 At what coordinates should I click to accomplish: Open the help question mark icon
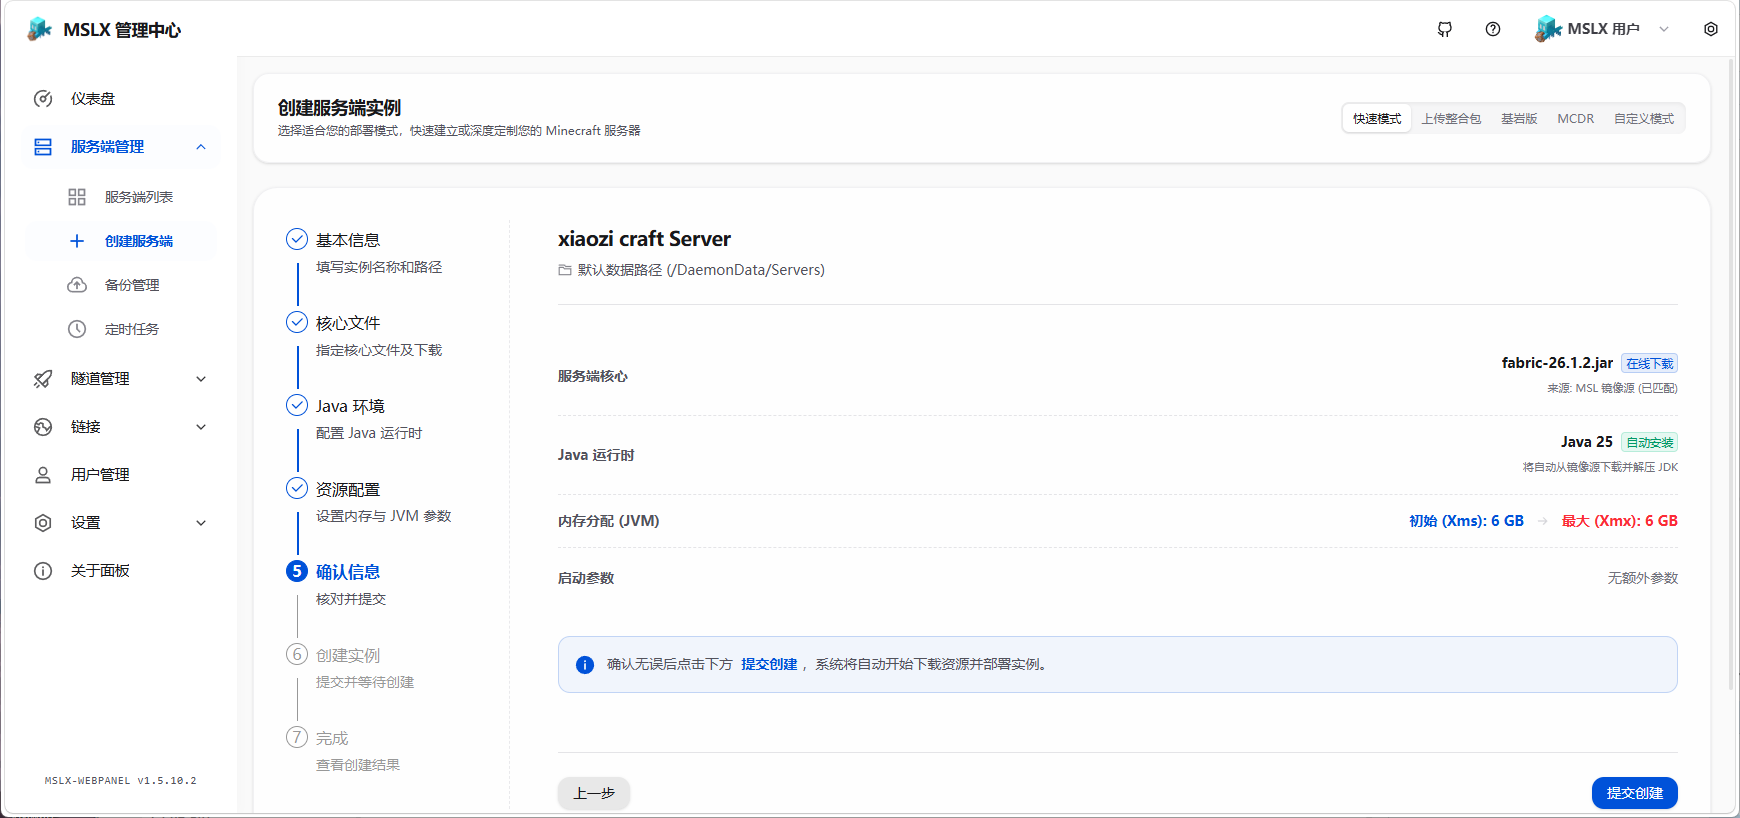tap(1493, 29)
